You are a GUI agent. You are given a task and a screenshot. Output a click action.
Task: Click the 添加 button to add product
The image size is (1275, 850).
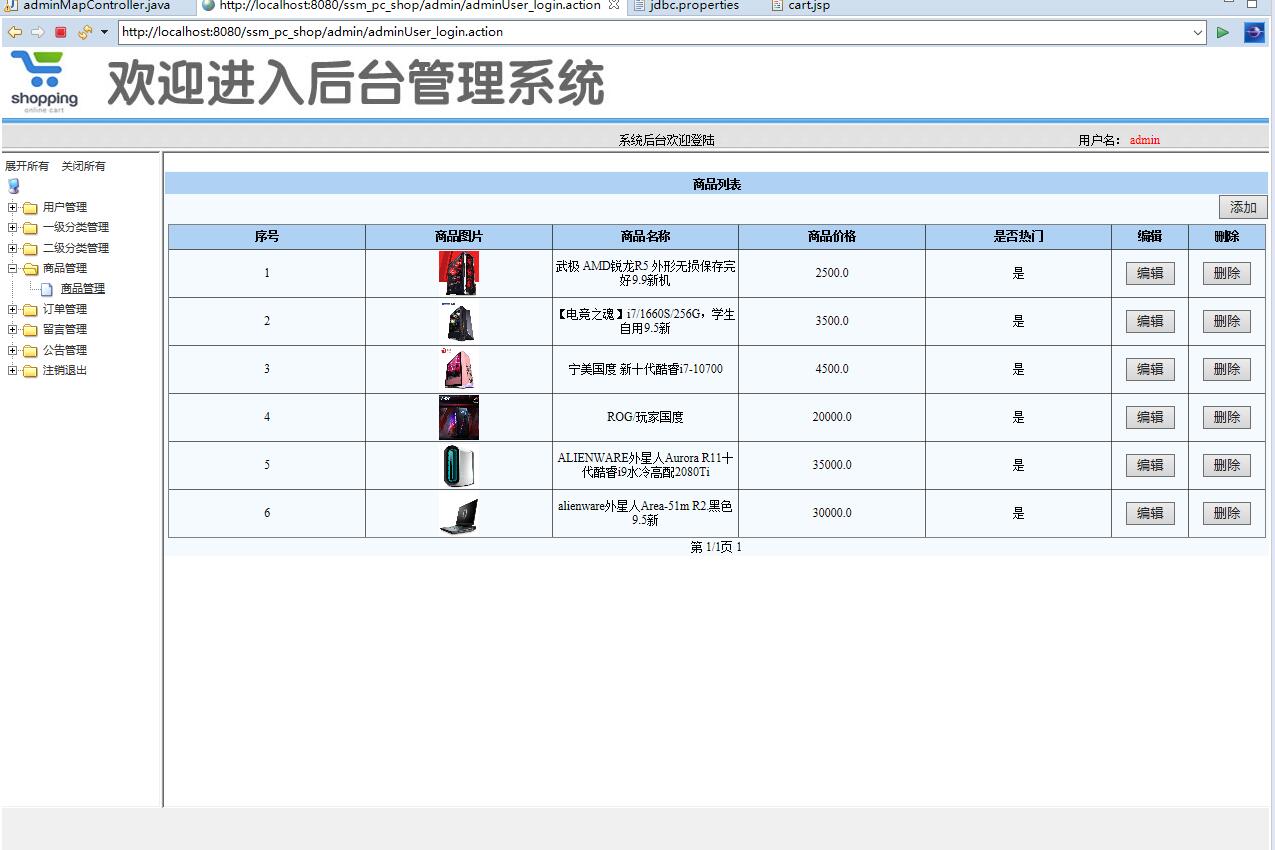(x=1242, y=207)
